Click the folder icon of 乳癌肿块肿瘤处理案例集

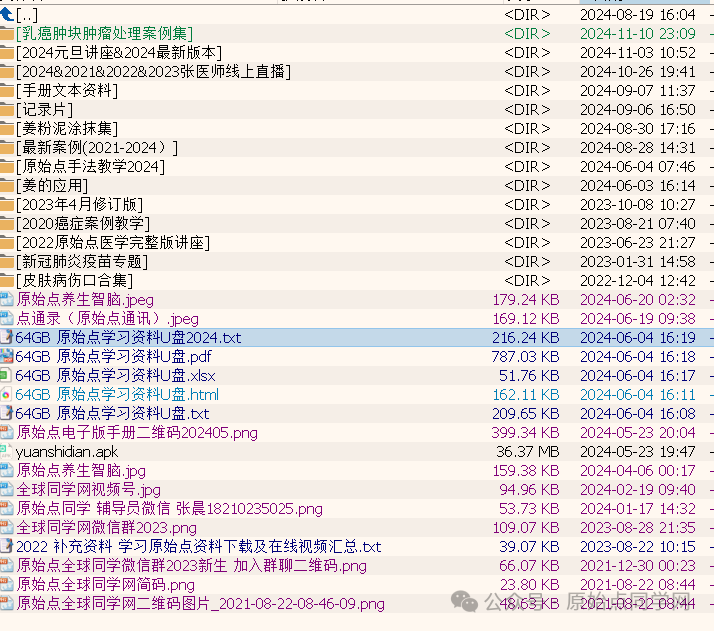pyautogui.click(x=7, y=34)
